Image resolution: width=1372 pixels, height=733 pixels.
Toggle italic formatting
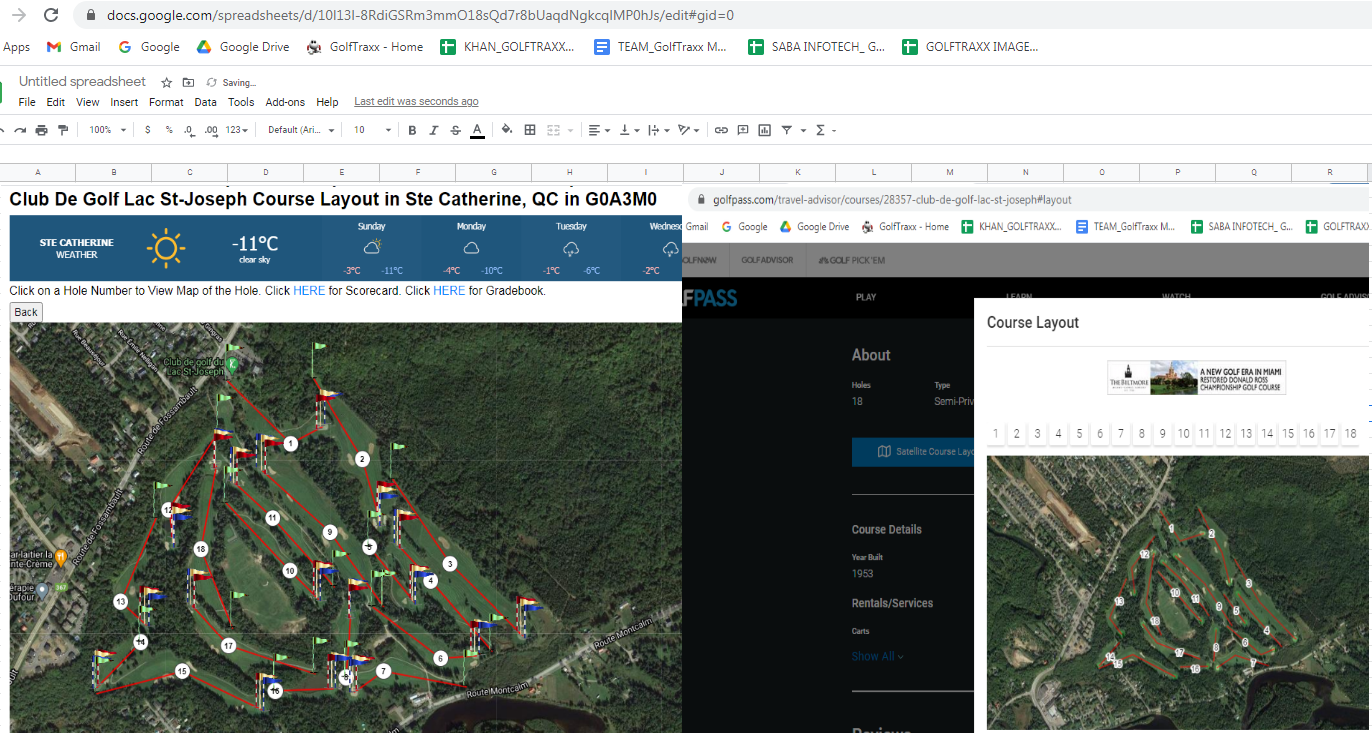433,130
